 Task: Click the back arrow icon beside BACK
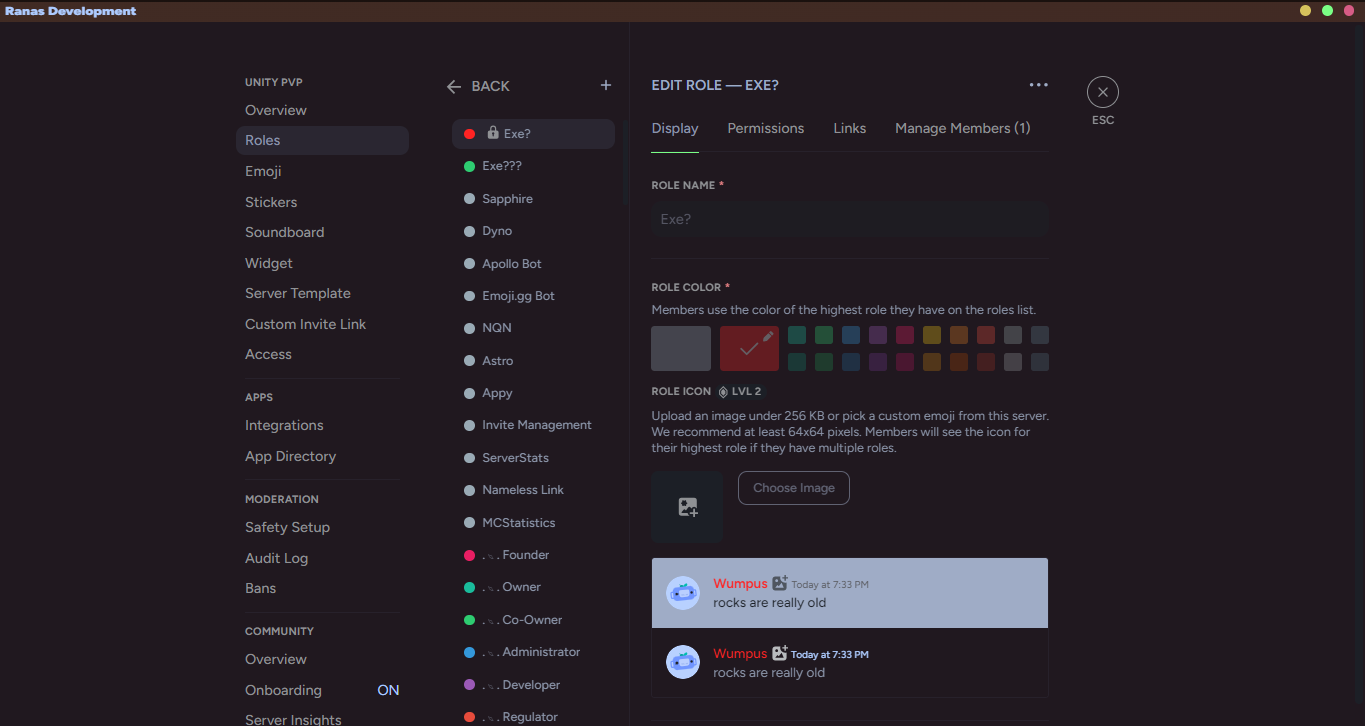[x=454, y=87]
